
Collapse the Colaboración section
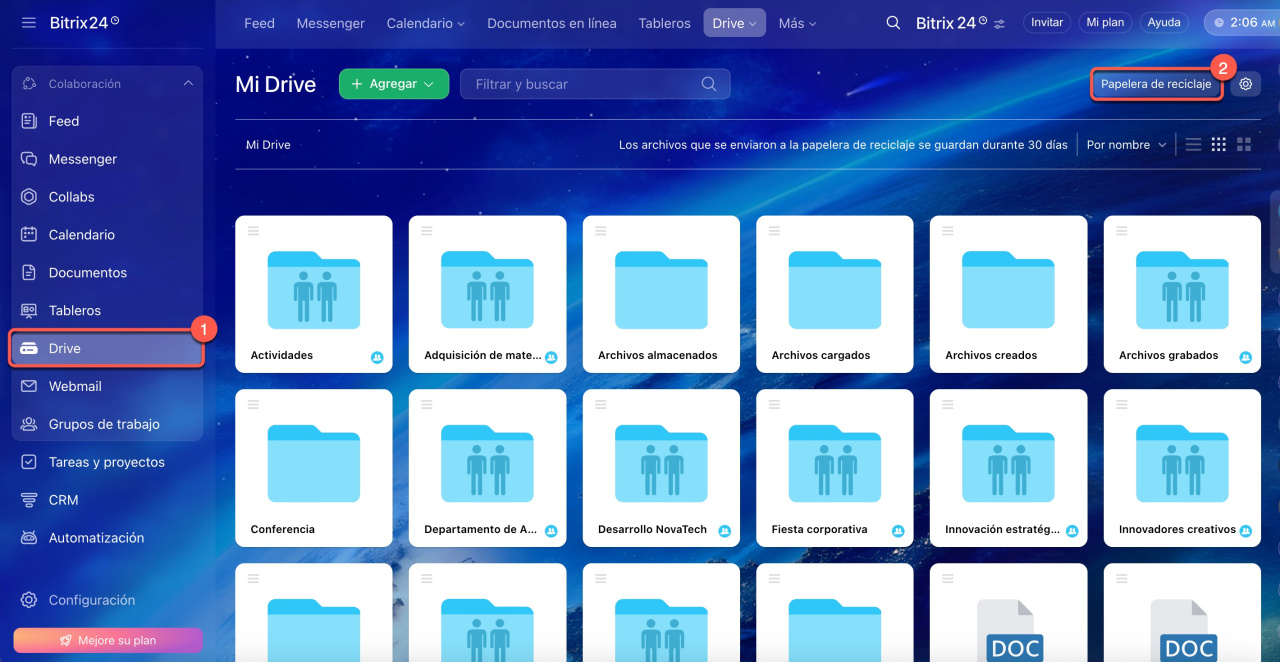[x=188, y=84]
